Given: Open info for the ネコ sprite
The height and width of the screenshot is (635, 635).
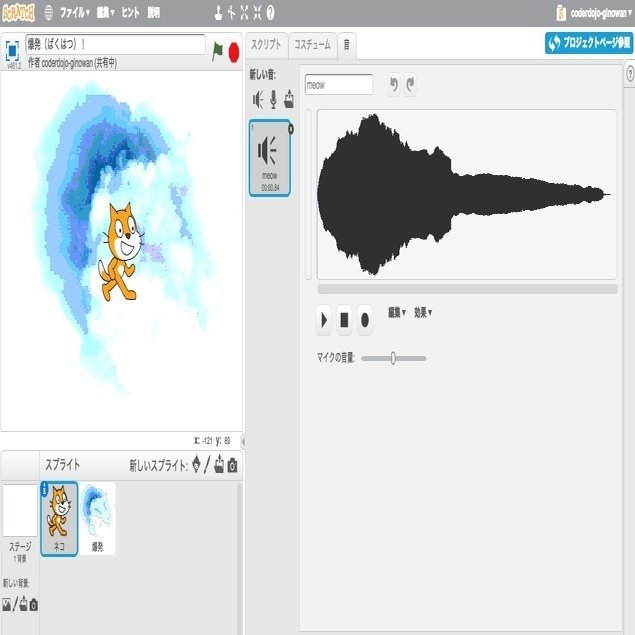Looking at the screenshot, I should point(44,489).
